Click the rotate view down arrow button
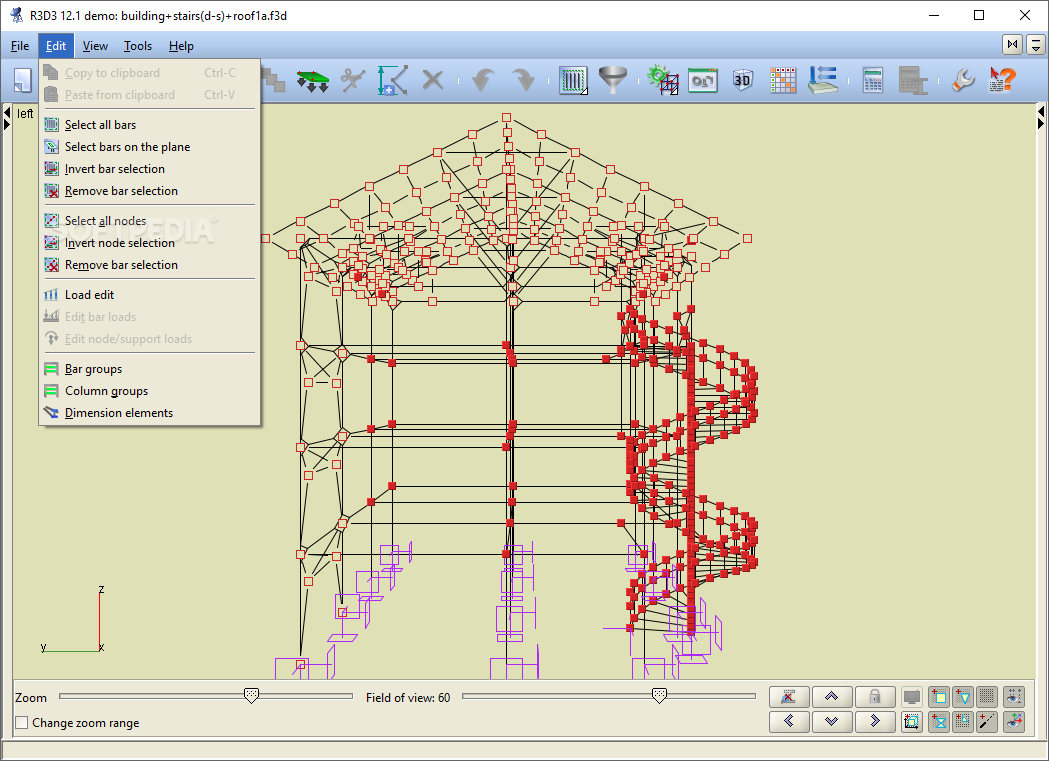Viewport: 1049px width, 761px height. coord(832,722)
